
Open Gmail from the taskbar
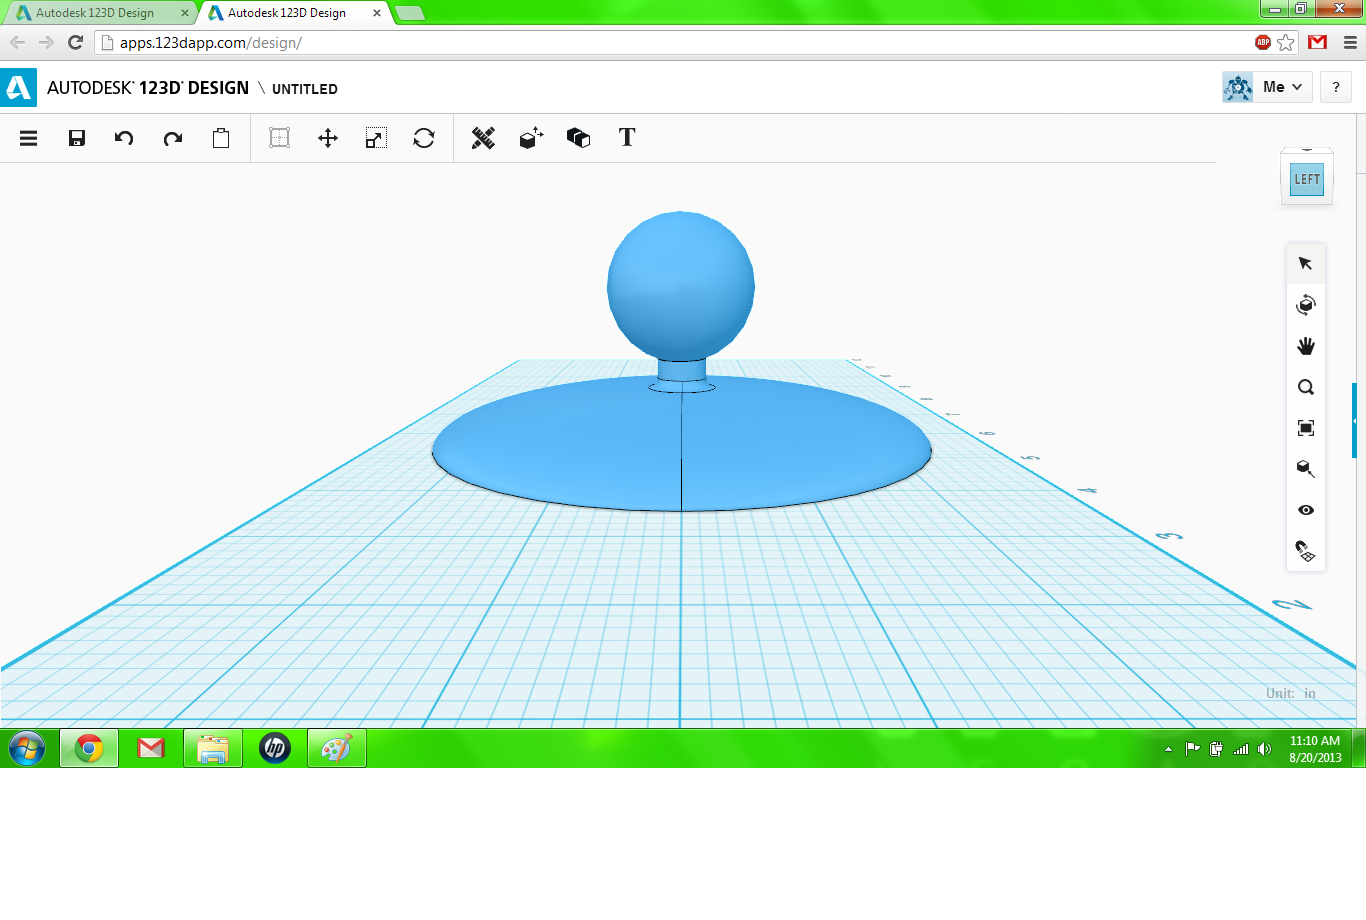(151, 748)
